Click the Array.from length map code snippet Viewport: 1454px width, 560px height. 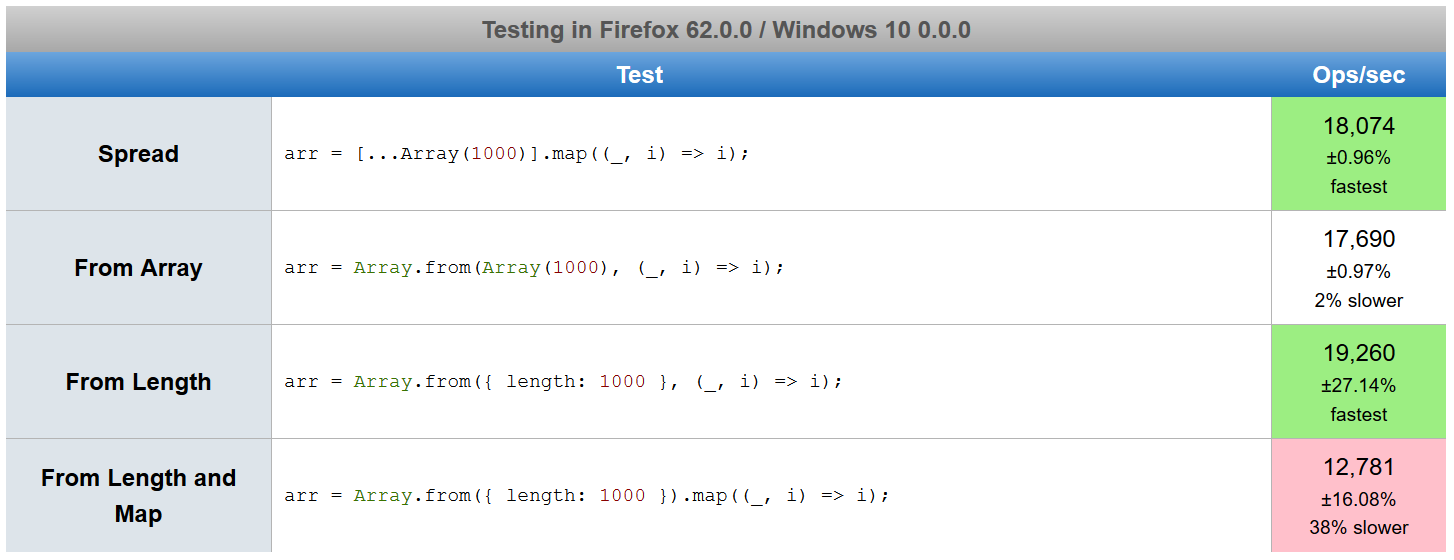click(x=587, y=496)
